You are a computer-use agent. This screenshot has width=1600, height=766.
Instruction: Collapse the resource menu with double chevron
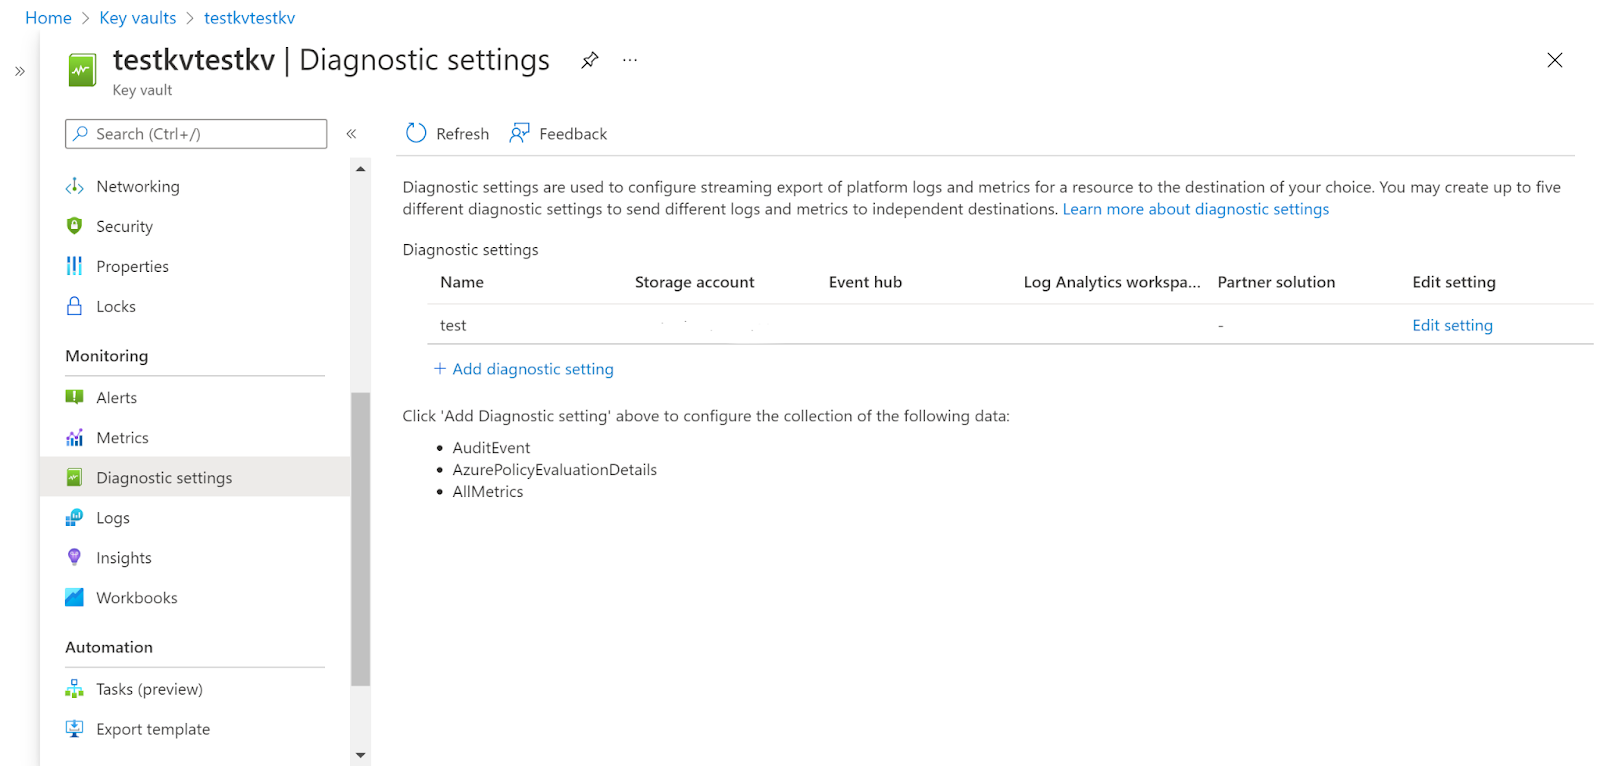click(351, 134)
